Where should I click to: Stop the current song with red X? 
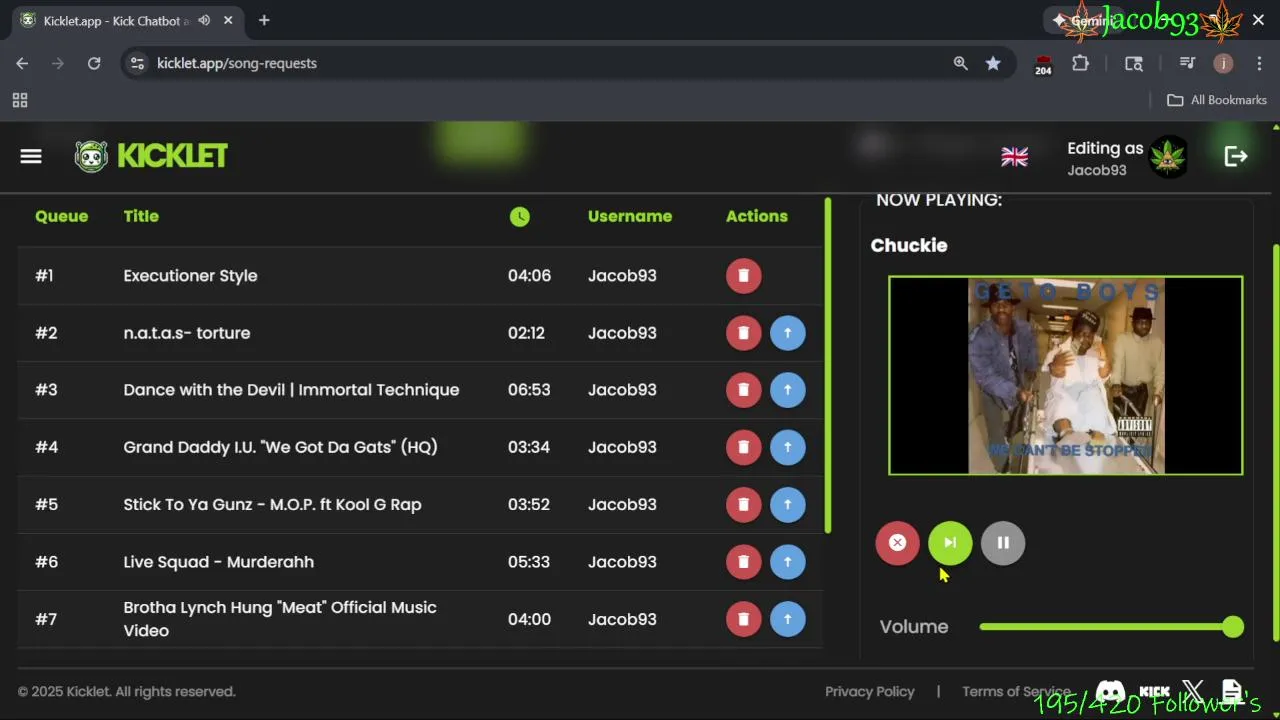click(x=897, y=543)
